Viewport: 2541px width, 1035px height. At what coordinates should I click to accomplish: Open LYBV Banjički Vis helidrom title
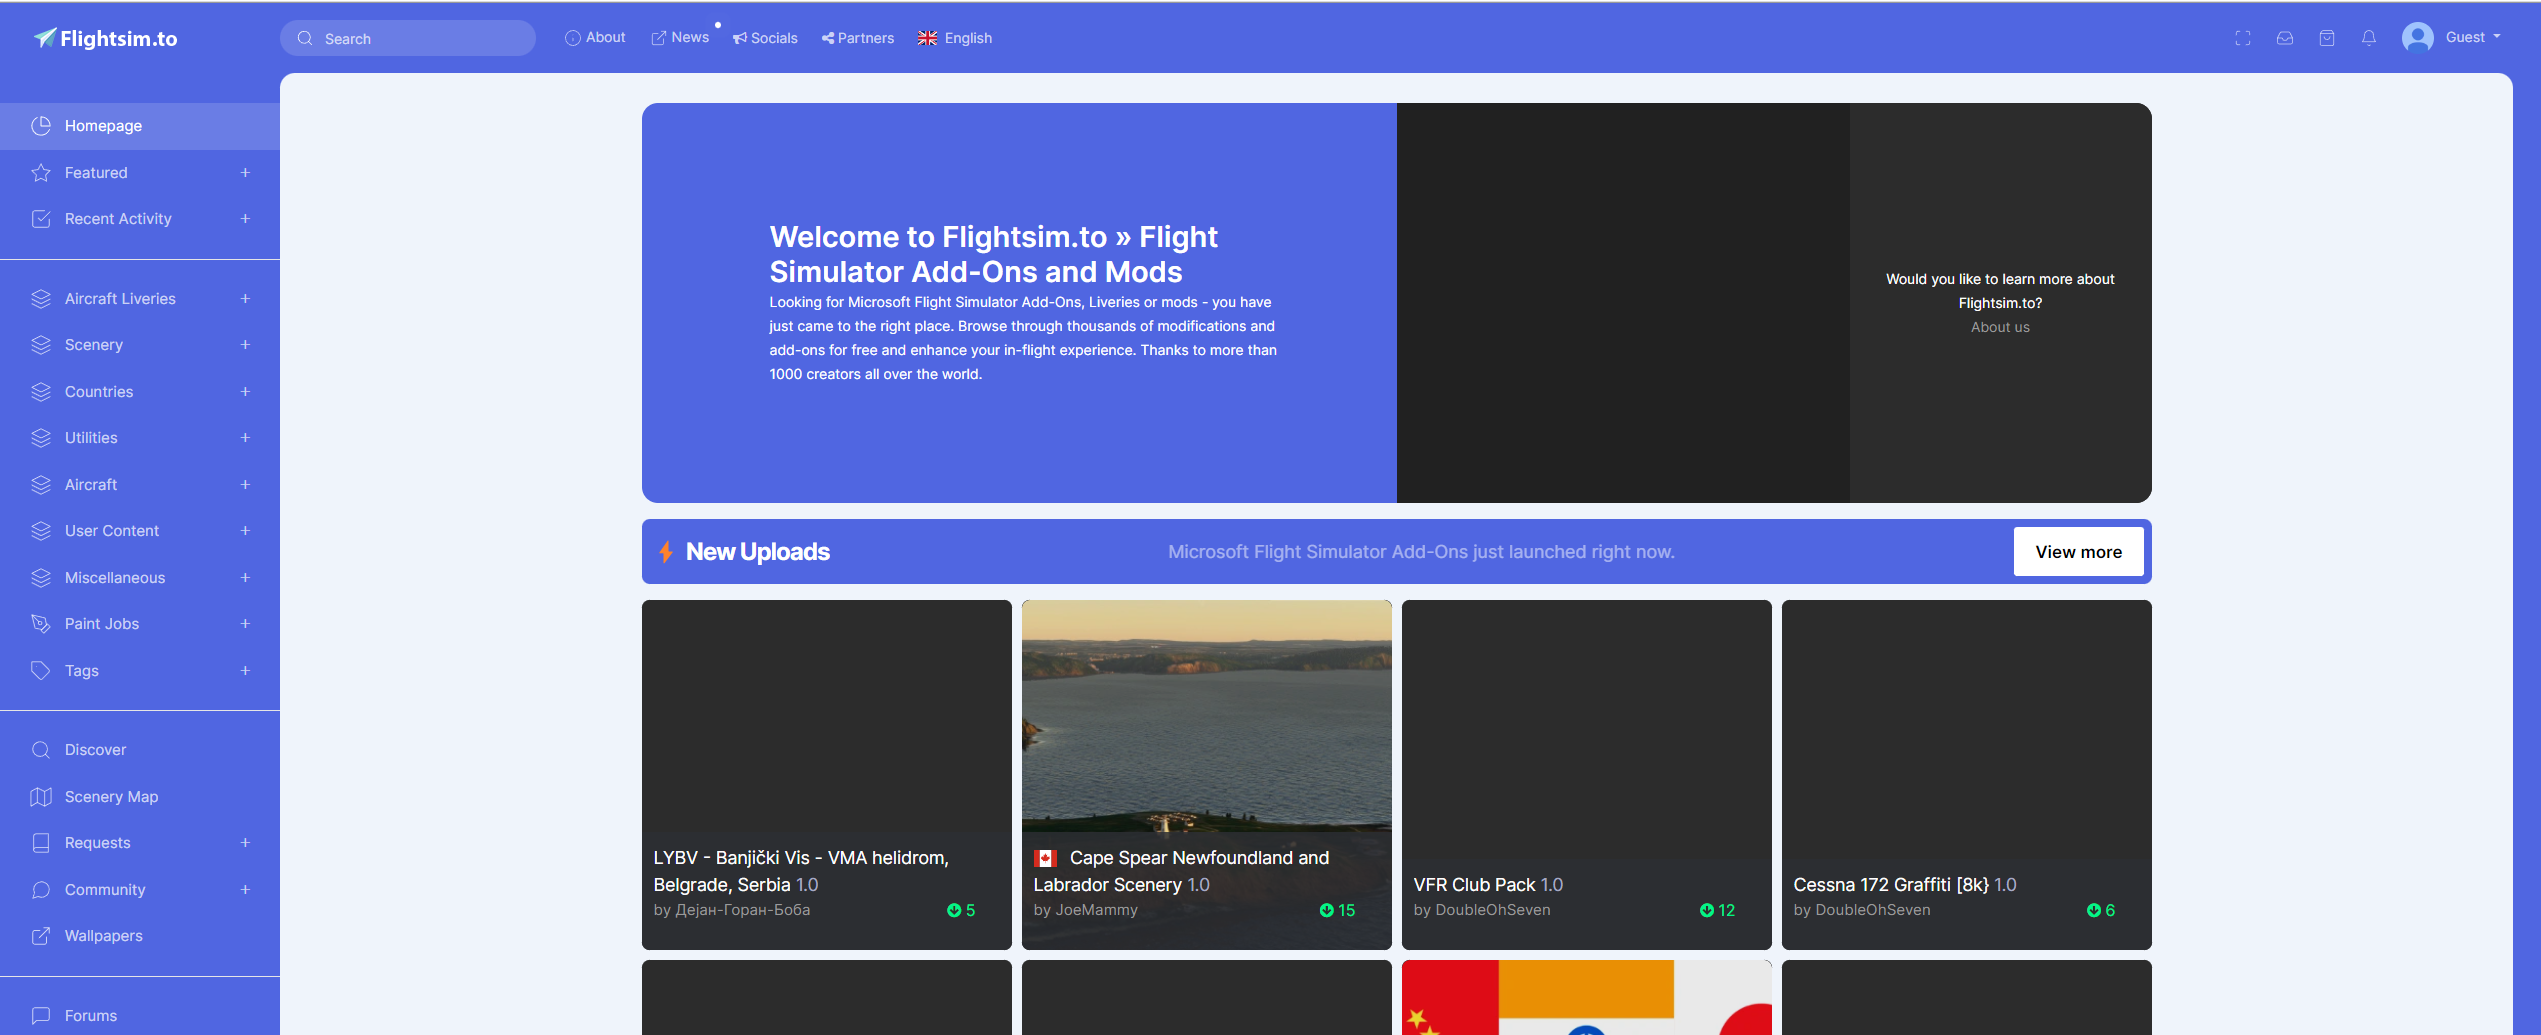(x=801, y=871)
